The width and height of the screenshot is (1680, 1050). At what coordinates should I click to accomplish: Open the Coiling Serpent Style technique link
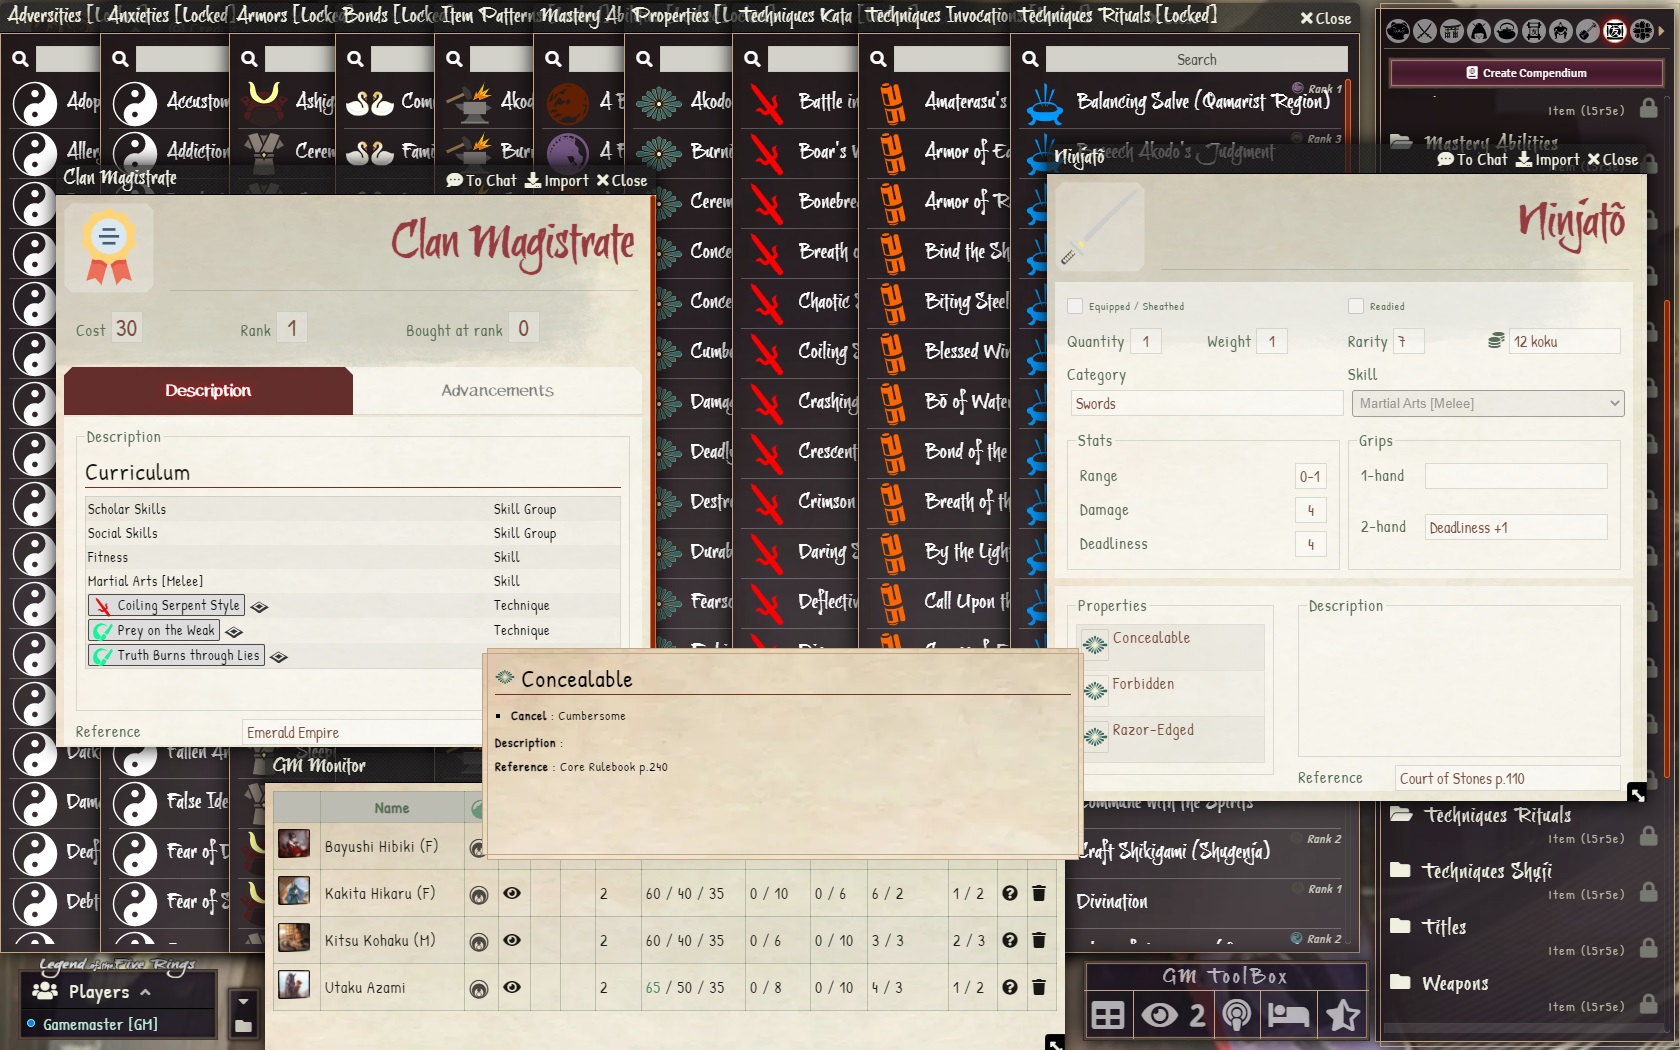(178, 605)
